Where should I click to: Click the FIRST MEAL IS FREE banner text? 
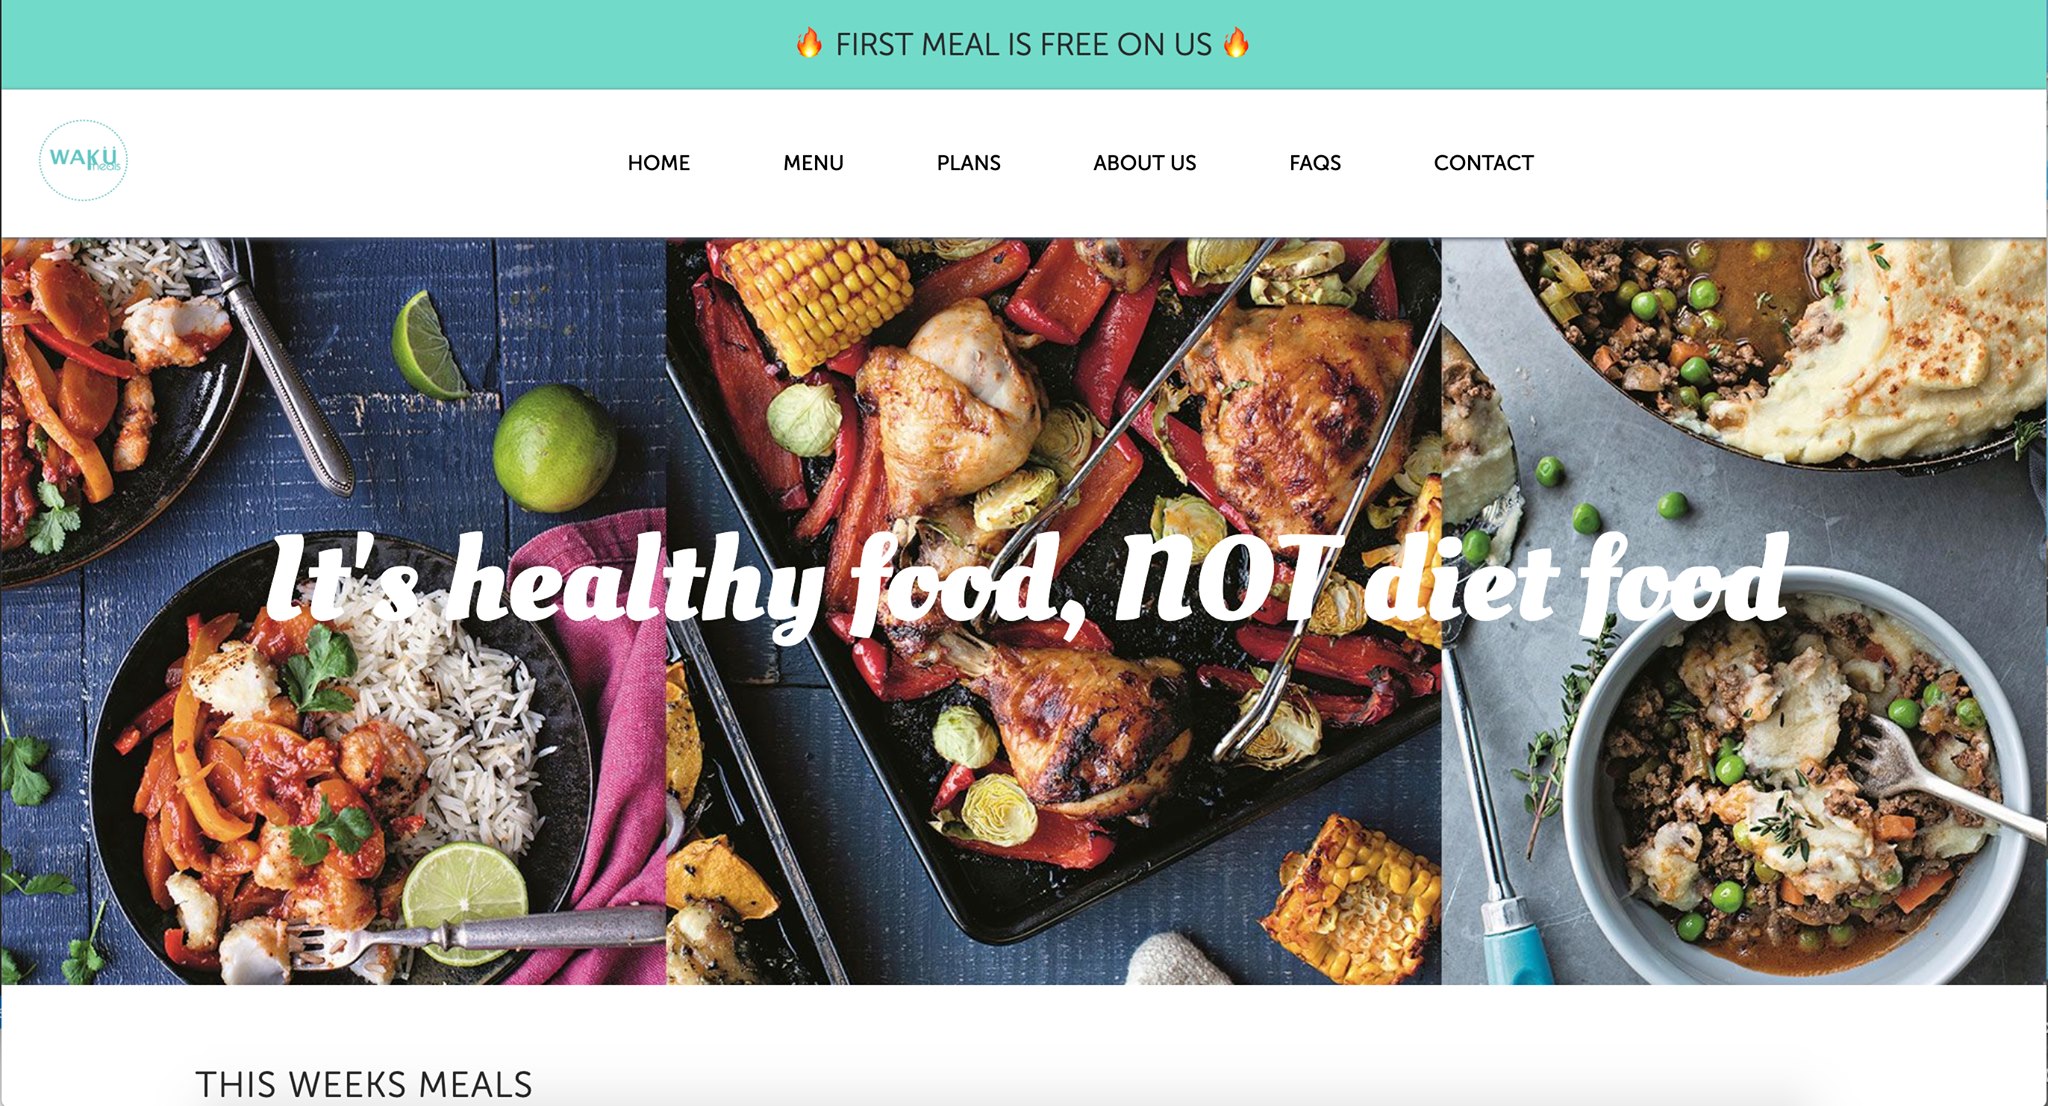pyautogui.click(x=1023, y=44)
